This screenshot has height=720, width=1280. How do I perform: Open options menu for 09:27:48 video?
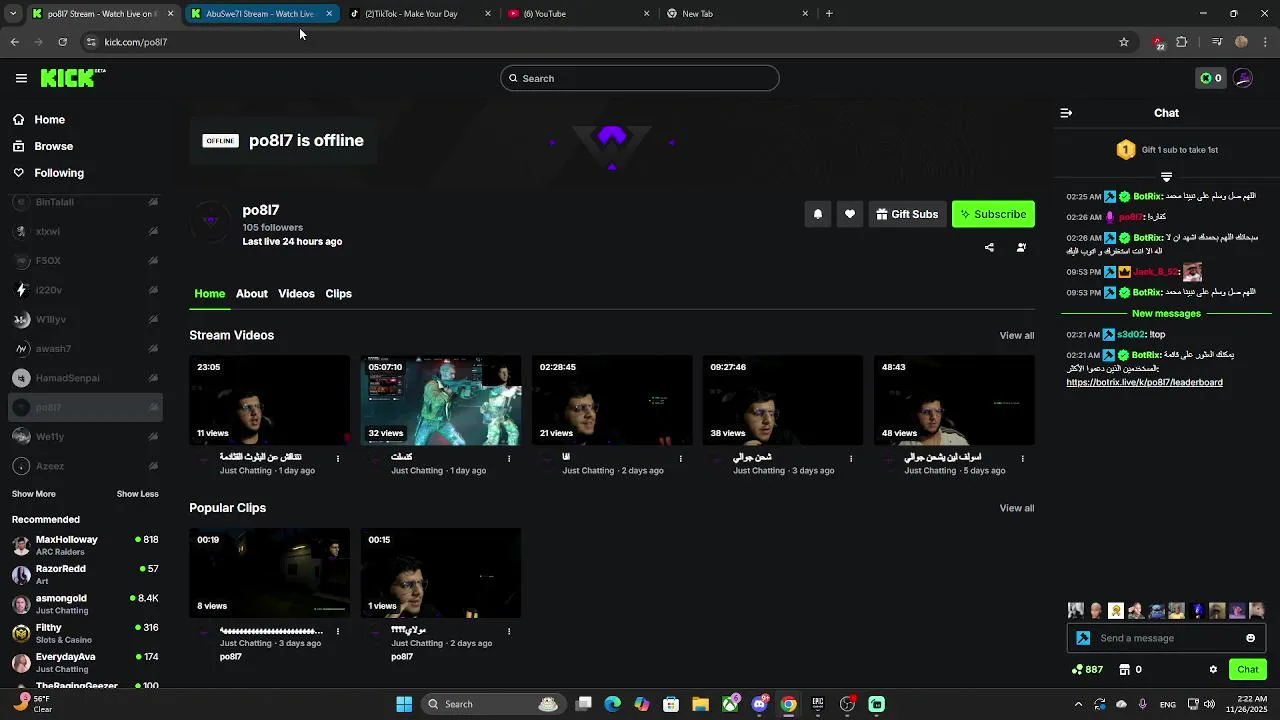[x=851, y=459]
